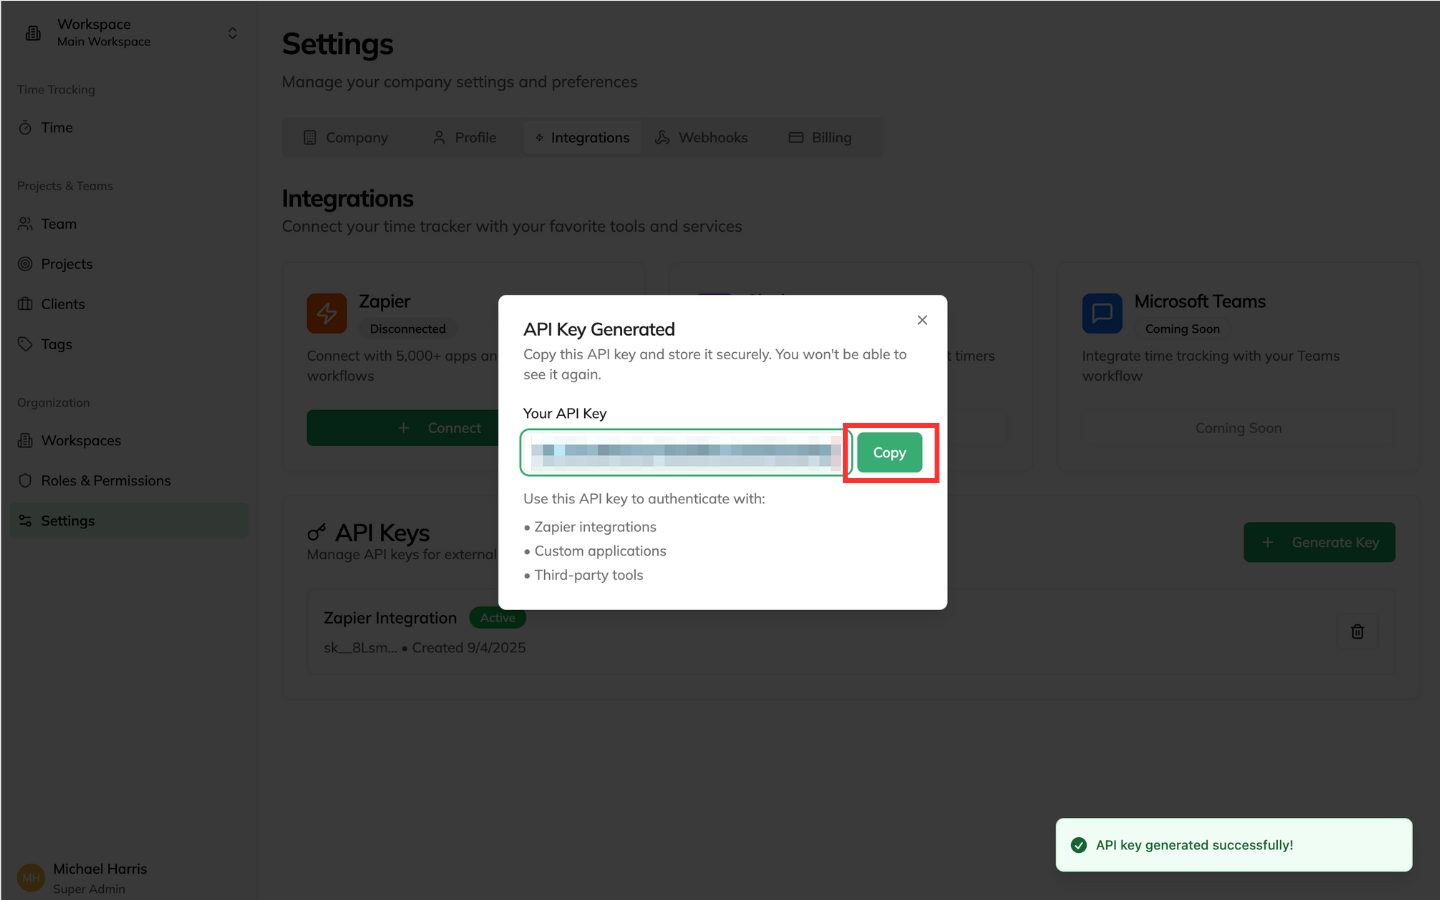
Task: Click Michael Harris avatar initials
Action: click(x=31, y=877)
